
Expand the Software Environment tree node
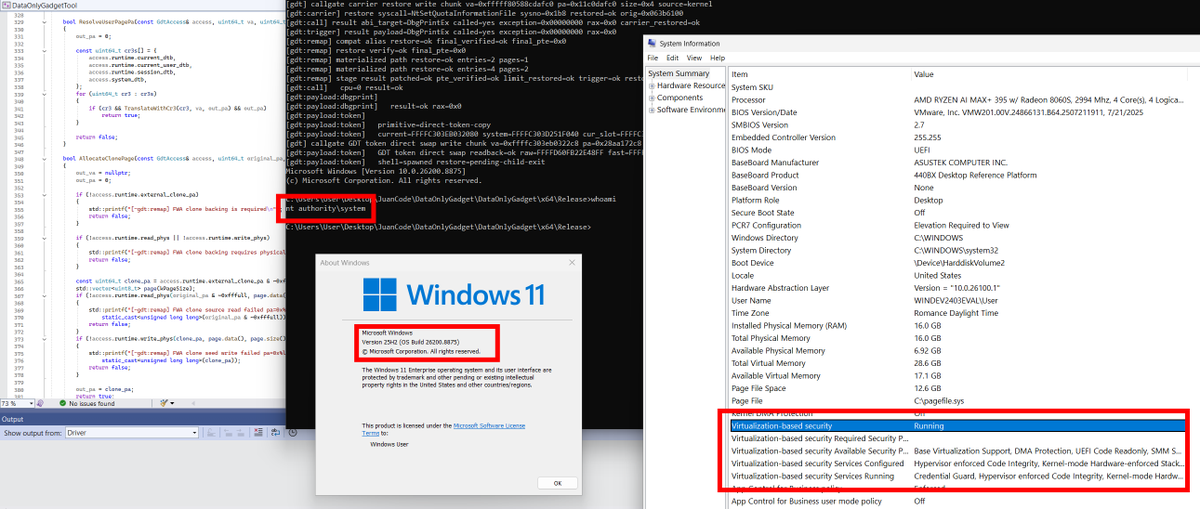[651, 109]
